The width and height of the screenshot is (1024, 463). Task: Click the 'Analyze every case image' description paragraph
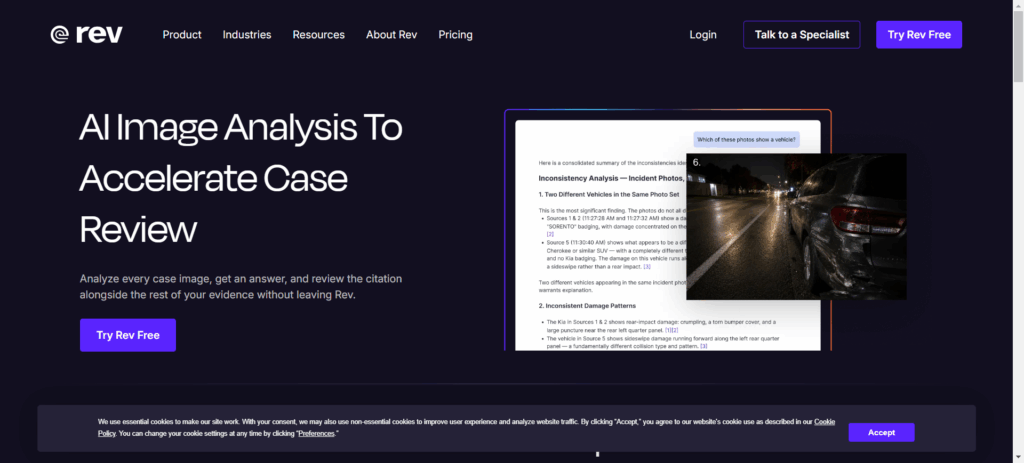click(241, 287)
